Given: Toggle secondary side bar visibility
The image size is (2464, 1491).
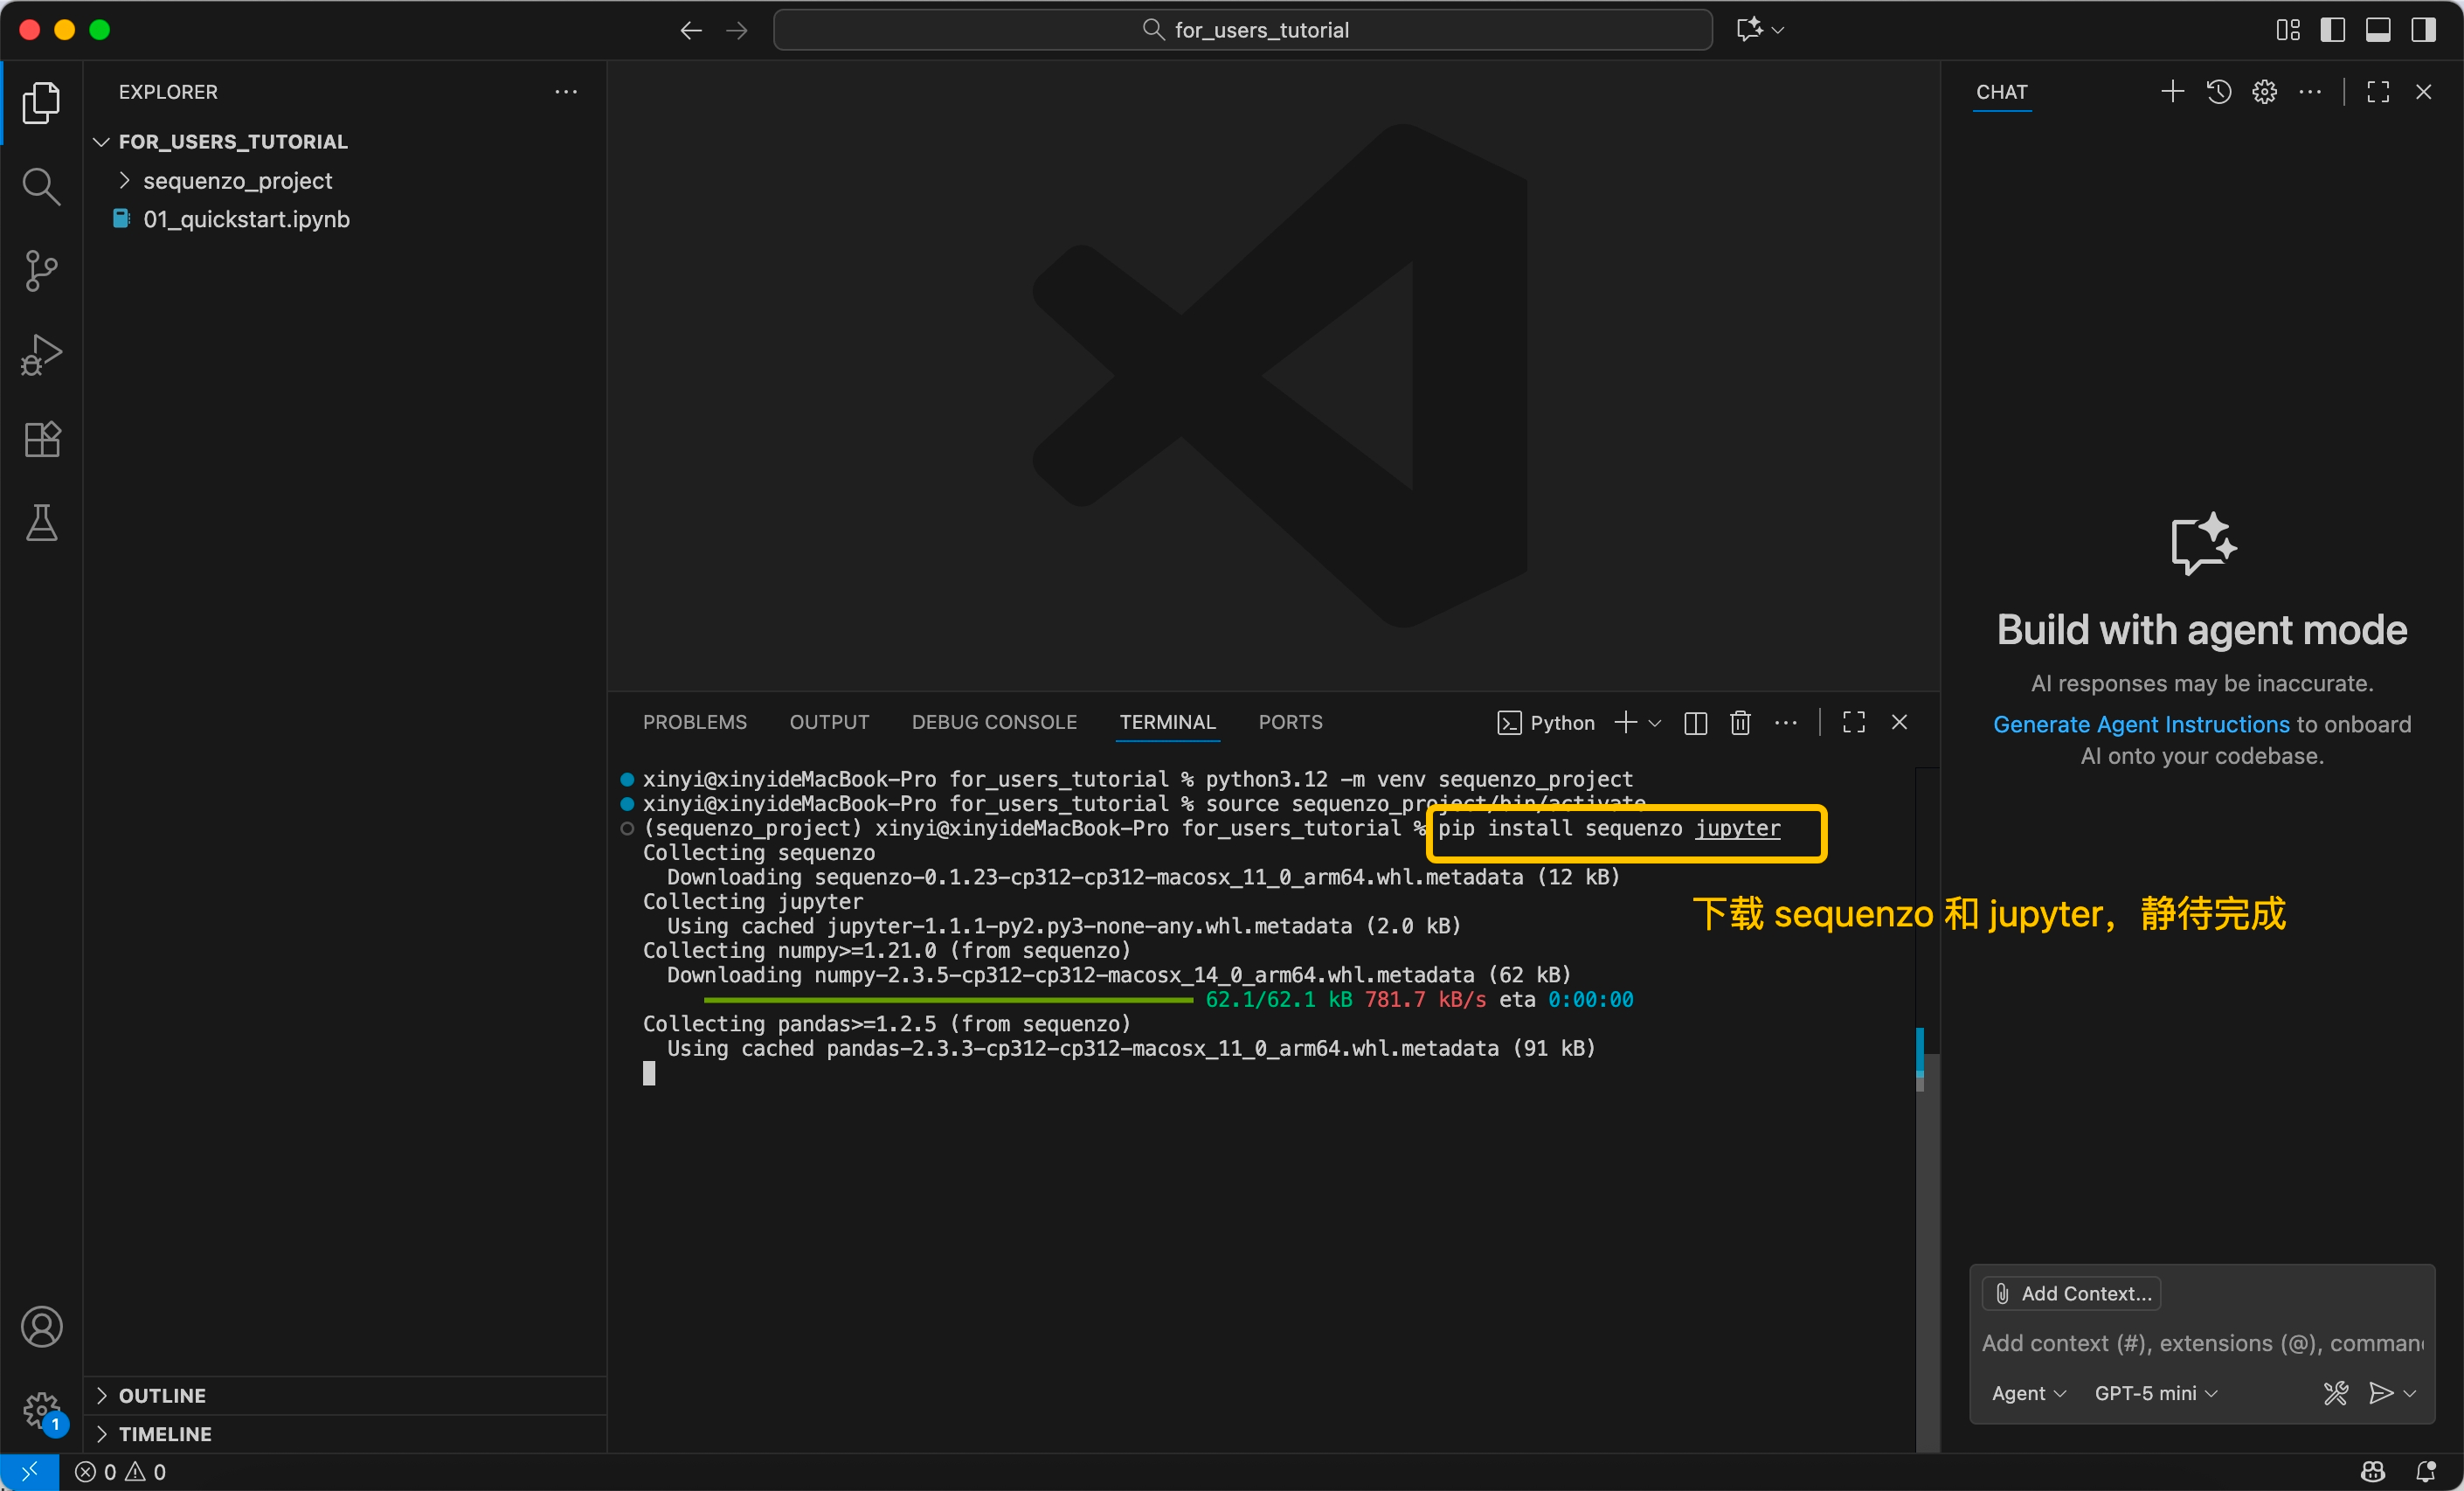Looking at the screenshot, I should (2423, 30).
